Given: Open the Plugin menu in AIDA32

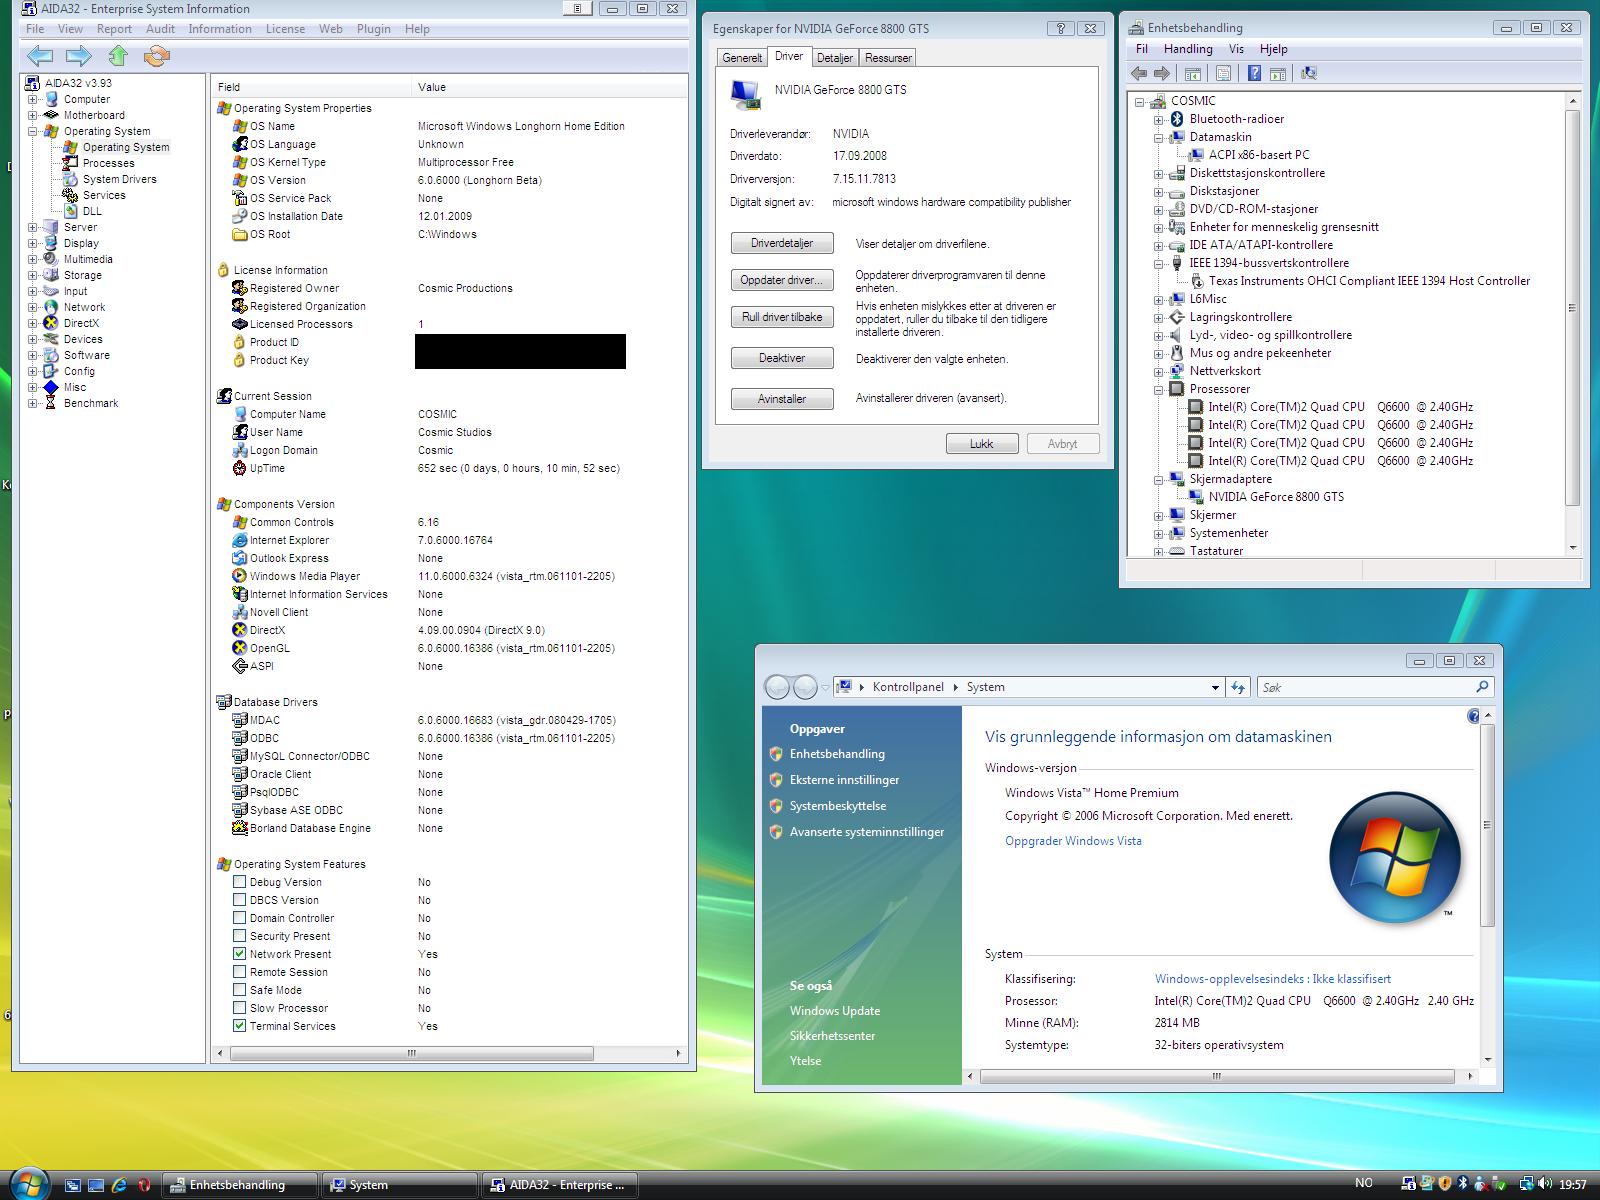Looking at the screenshot, I should [373, 29].
